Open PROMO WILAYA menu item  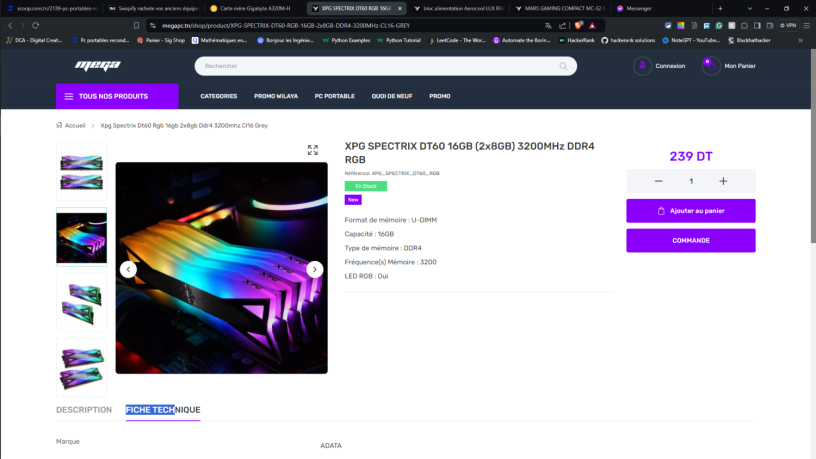click(x=276, y=96)
